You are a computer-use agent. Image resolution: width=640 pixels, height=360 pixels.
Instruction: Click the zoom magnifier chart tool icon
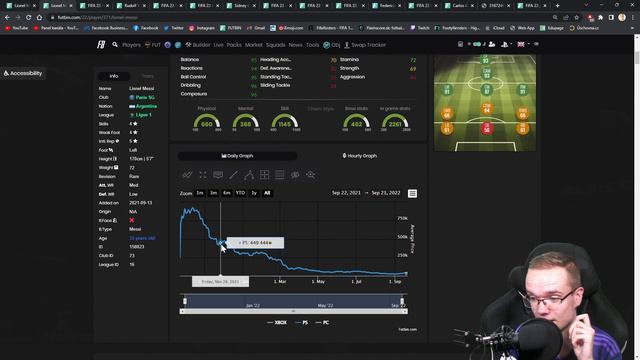coord(310,175)
